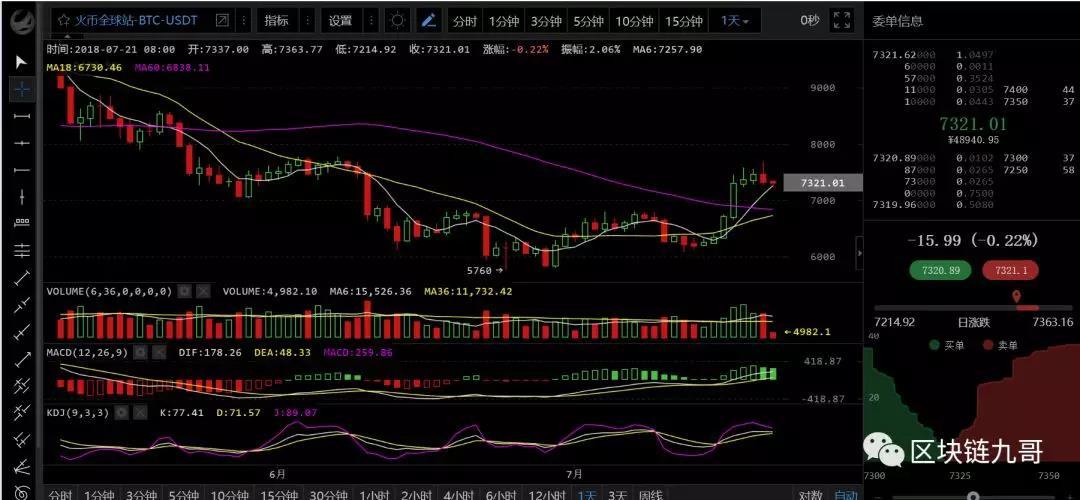Collapse order panel with side arrow
Viewport: 1080px width, 500px height.
point(860,253)
